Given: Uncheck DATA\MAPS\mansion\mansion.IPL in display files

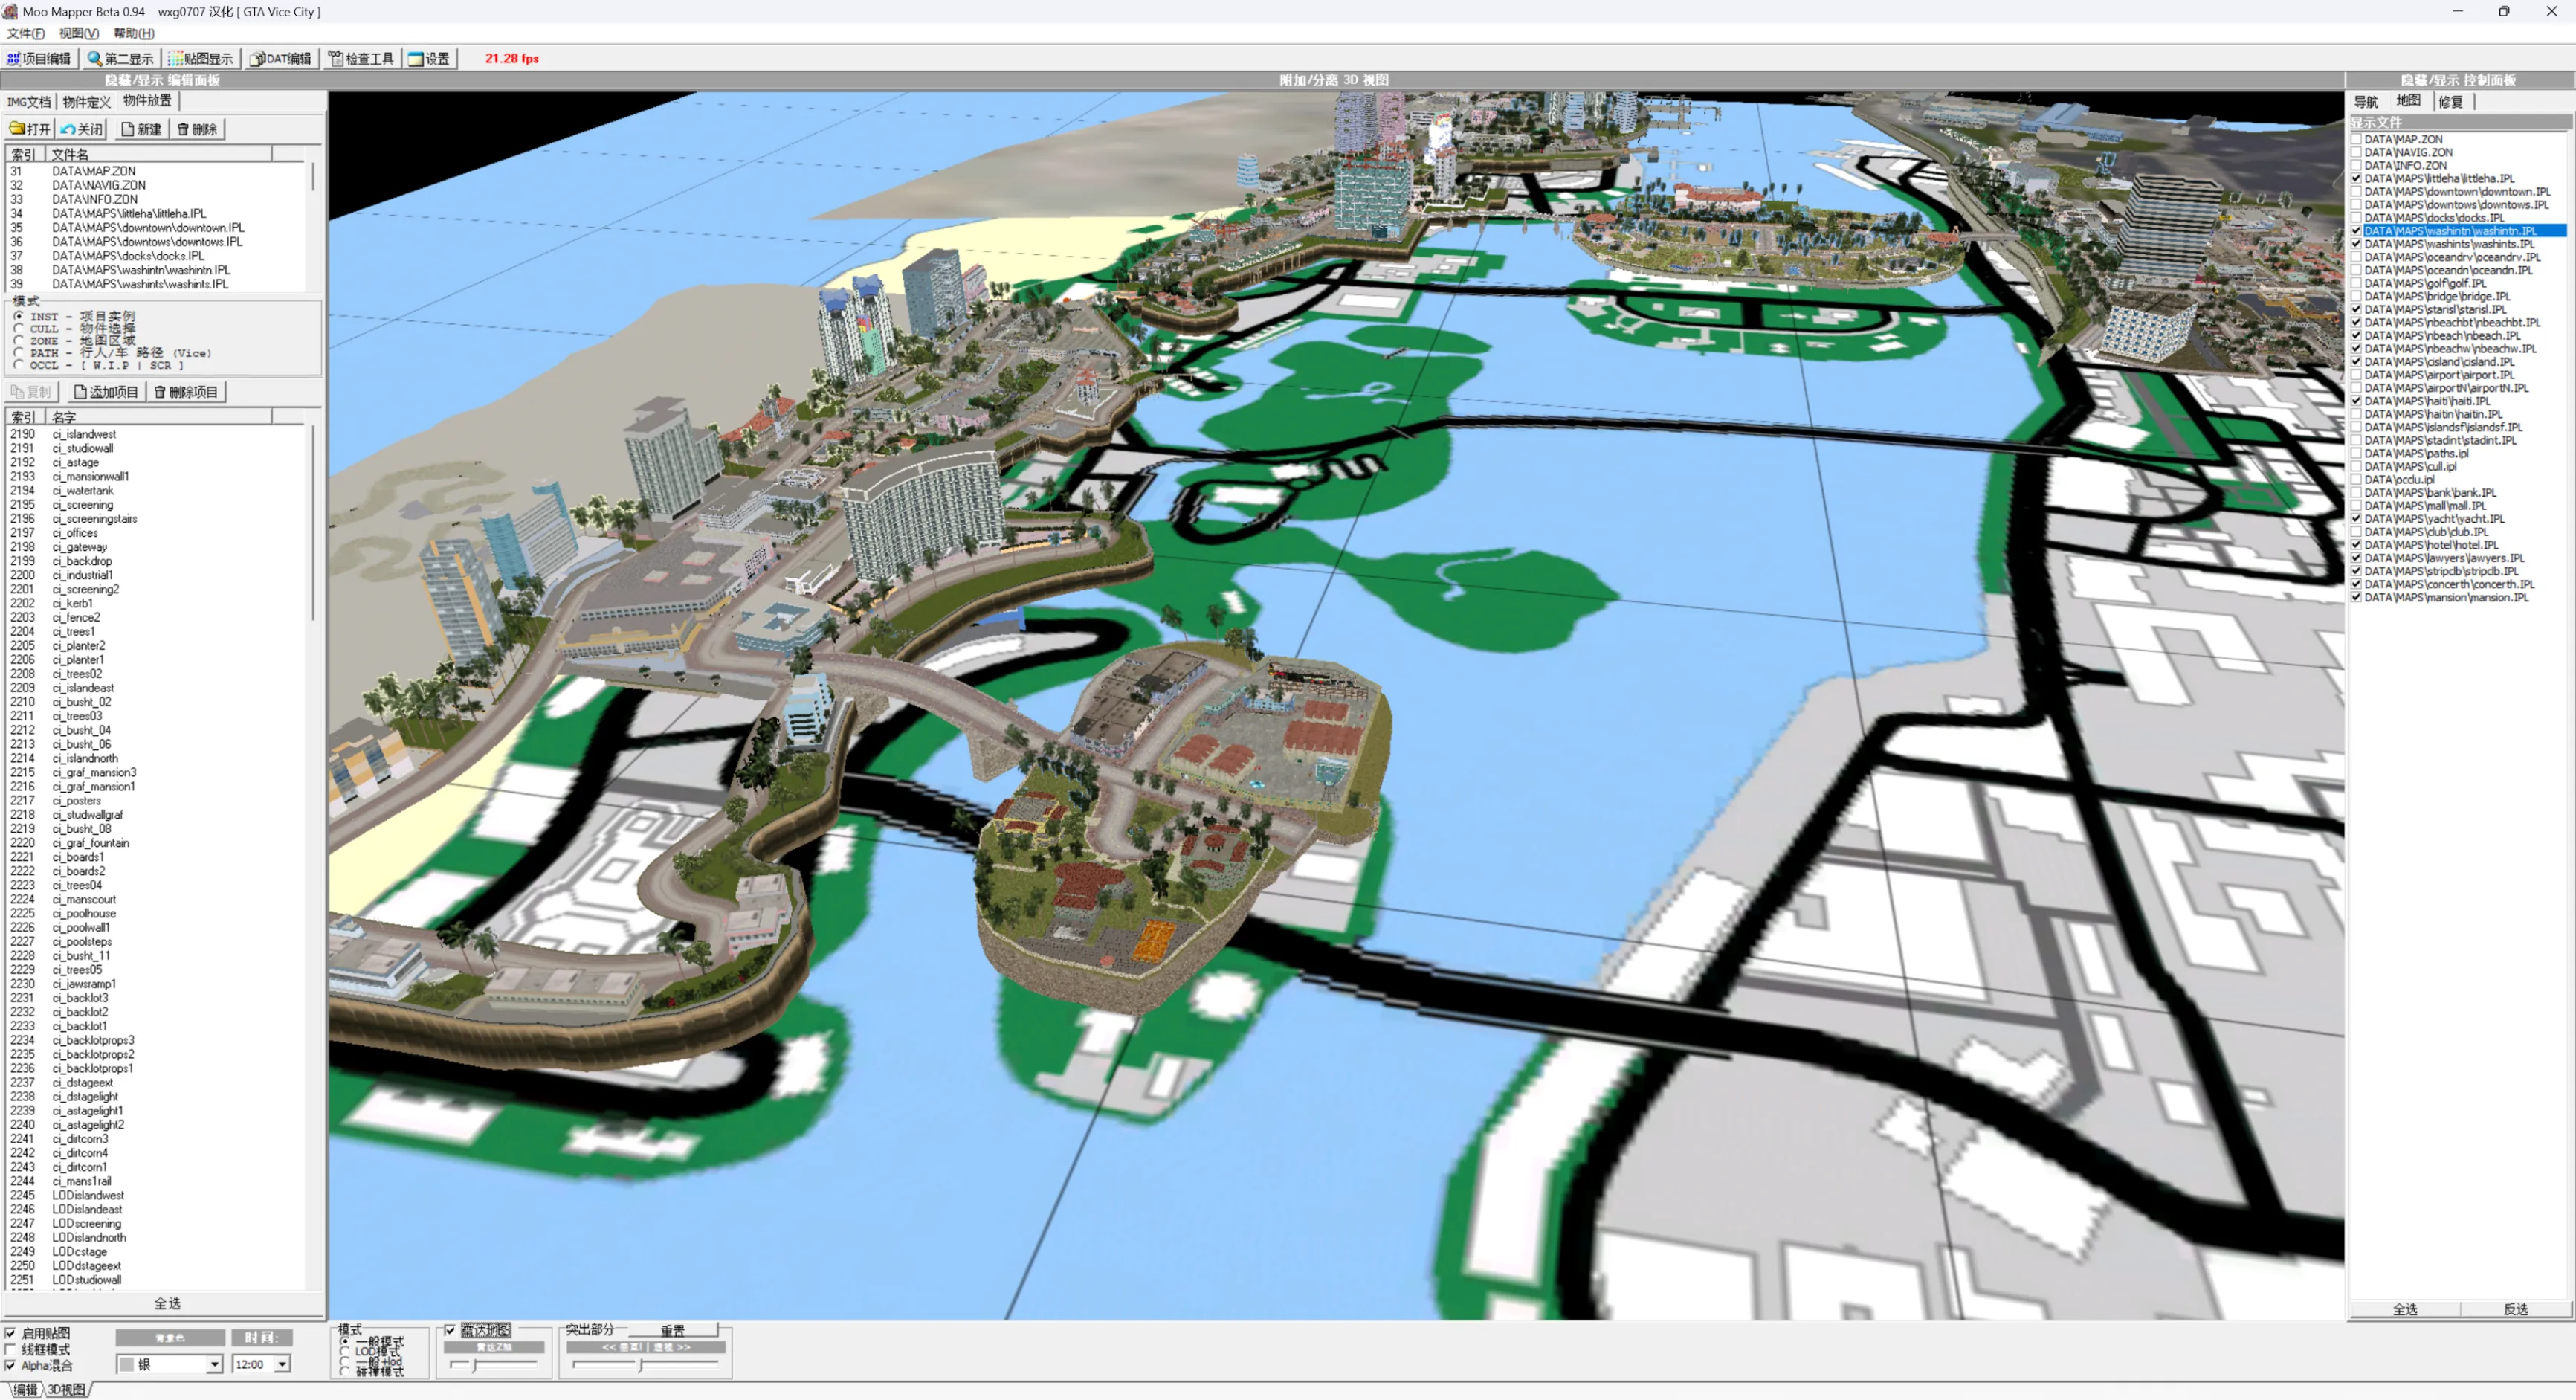Looking at the screenshot, I should [x=2356, y=598].
